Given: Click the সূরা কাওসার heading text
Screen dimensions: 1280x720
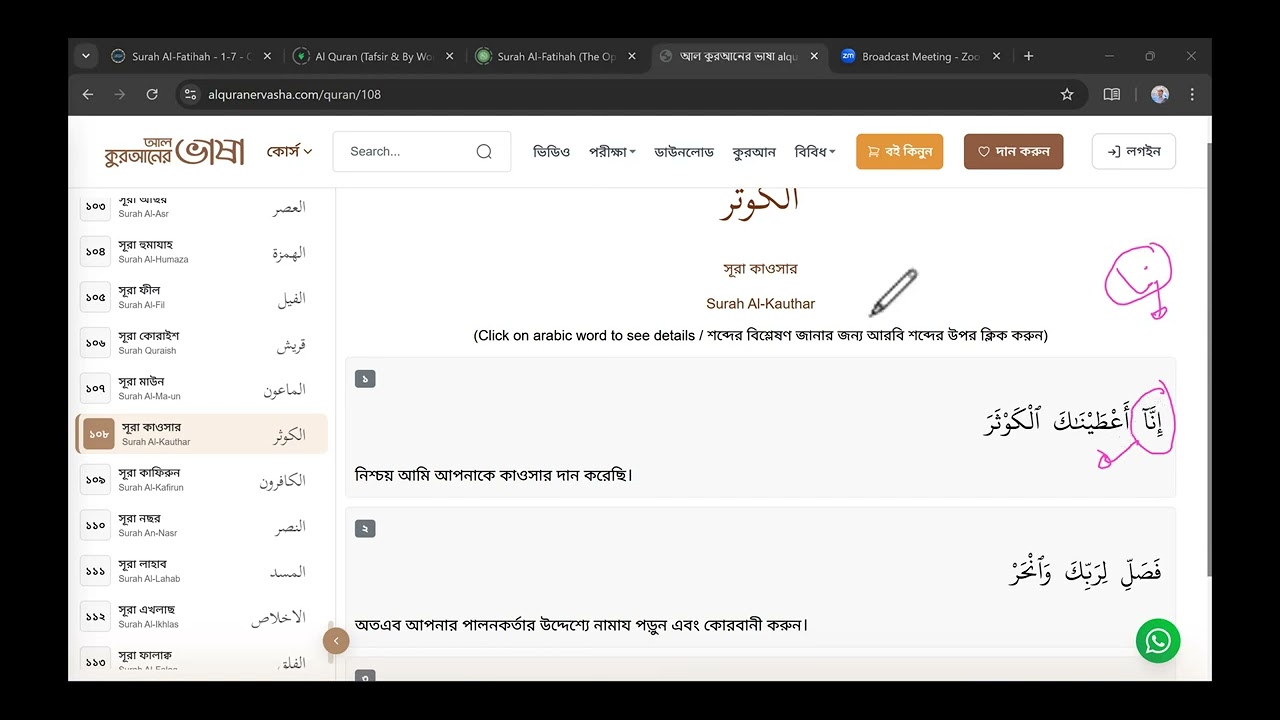Looking at the screenshot, I should point(761,269).
